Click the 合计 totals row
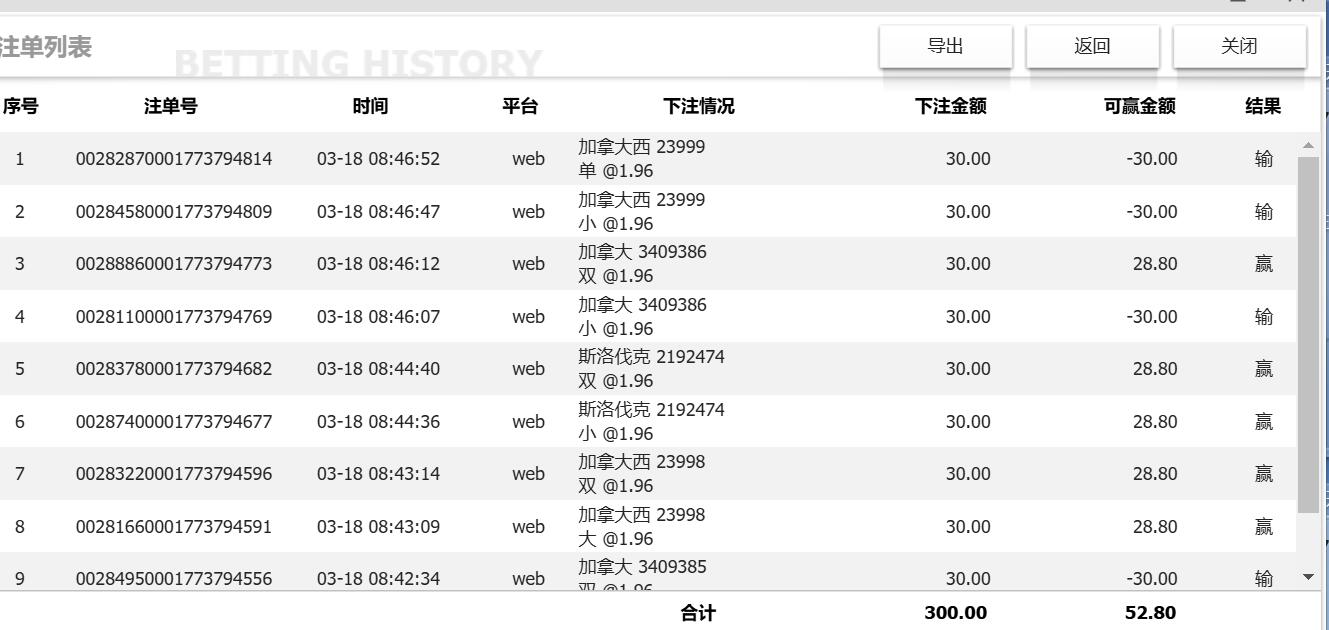Viewport: 1329px width, 630px height. (x=697, y=612)
